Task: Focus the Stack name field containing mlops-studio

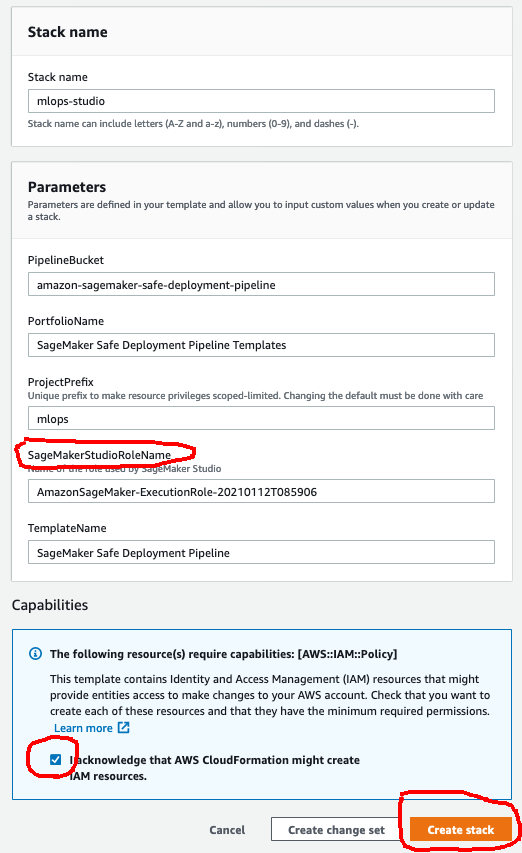Action: (261, 101)
